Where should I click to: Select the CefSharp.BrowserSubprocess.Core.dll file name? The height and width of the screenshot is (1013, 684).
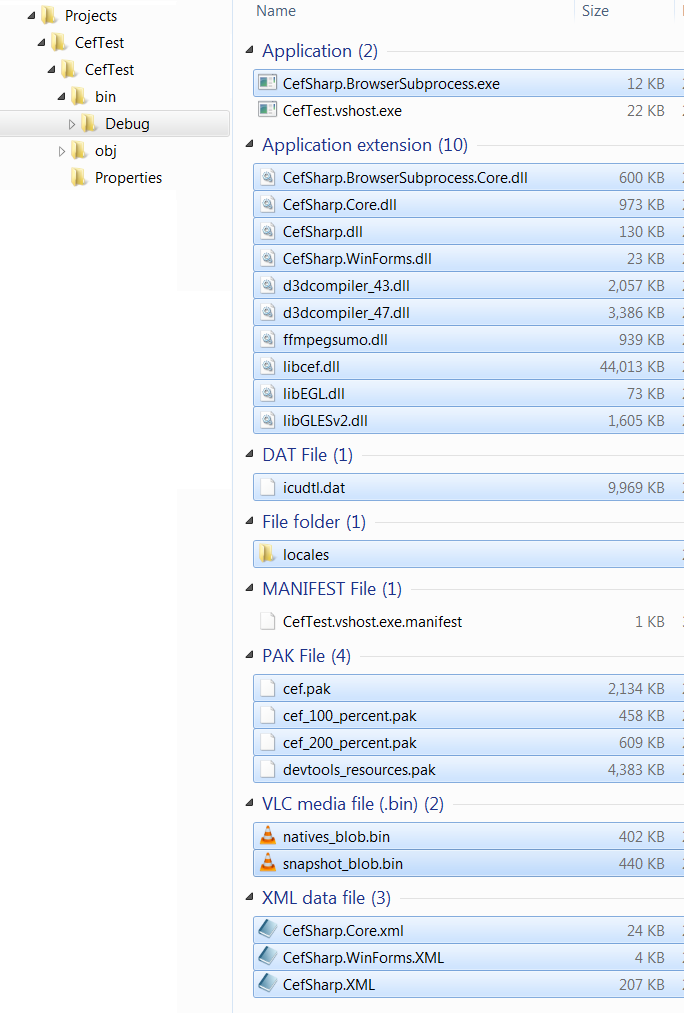click(405, 178)
